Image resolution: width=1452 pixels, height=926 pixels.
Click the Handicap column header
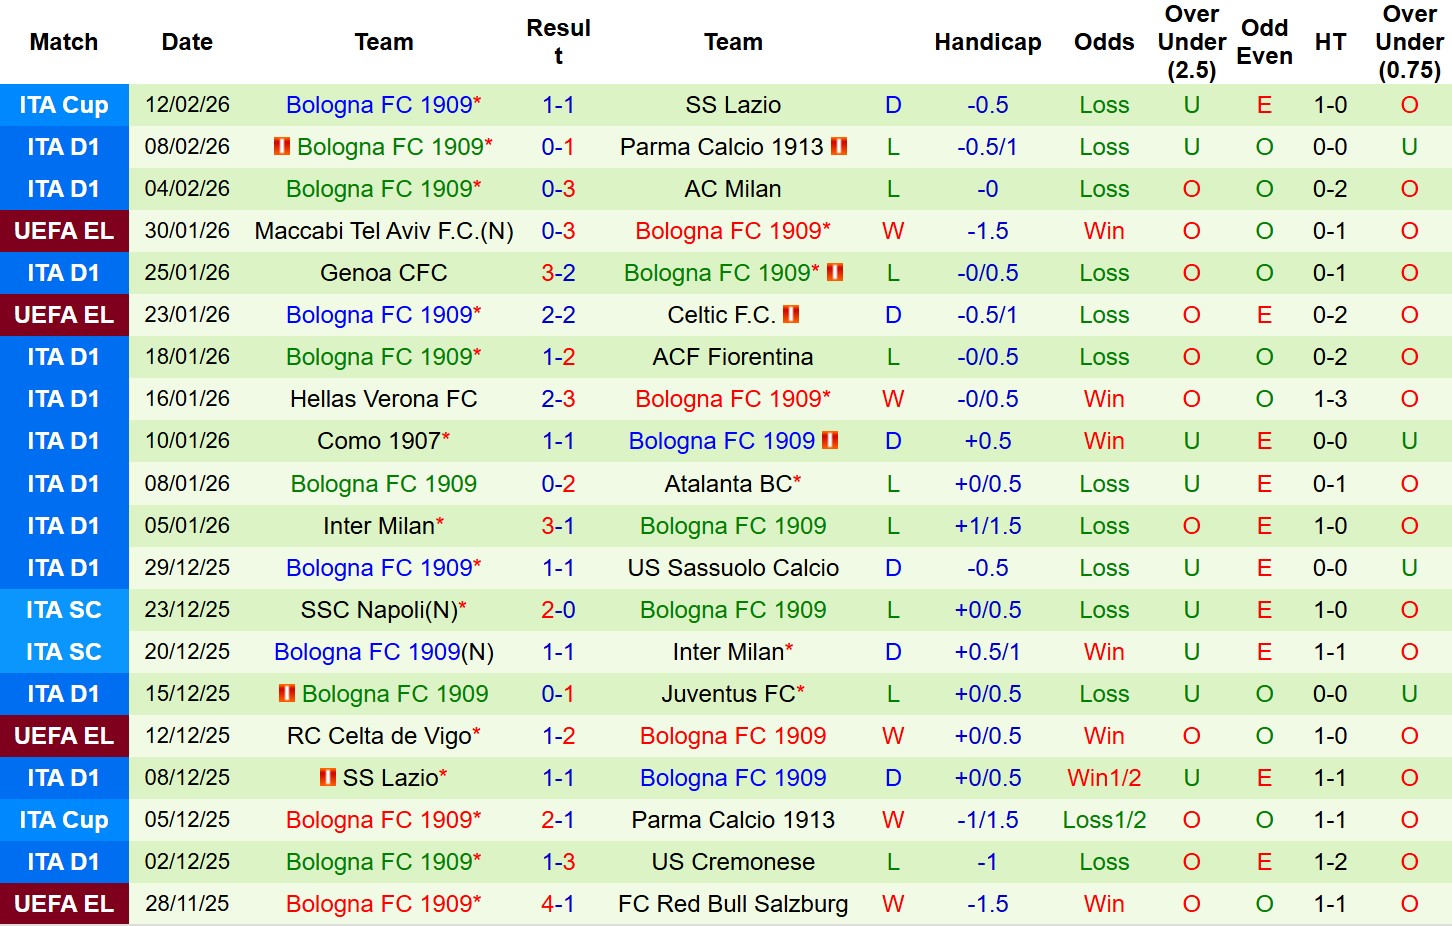987,42
